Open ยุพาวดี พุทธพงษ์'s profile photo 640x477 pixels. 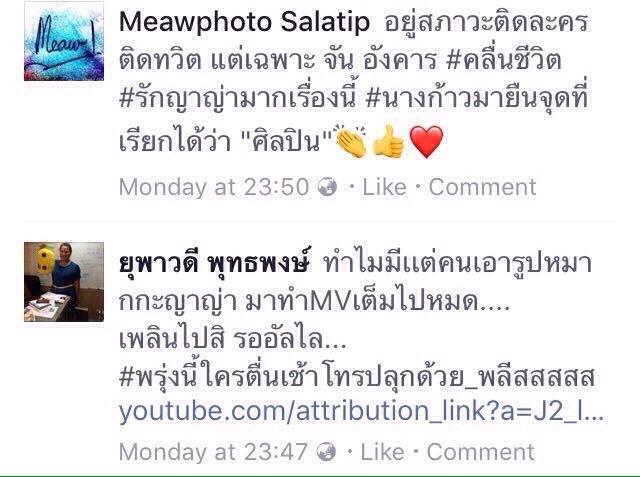[x=64, y=282]
